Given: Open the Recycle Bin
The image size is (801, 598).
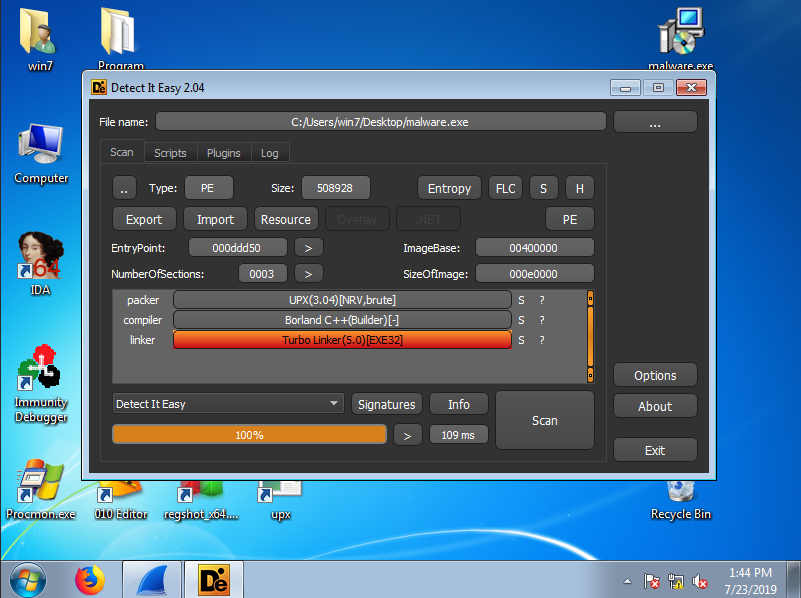Looking at the screenshot, I should click(x=680, y=500).
